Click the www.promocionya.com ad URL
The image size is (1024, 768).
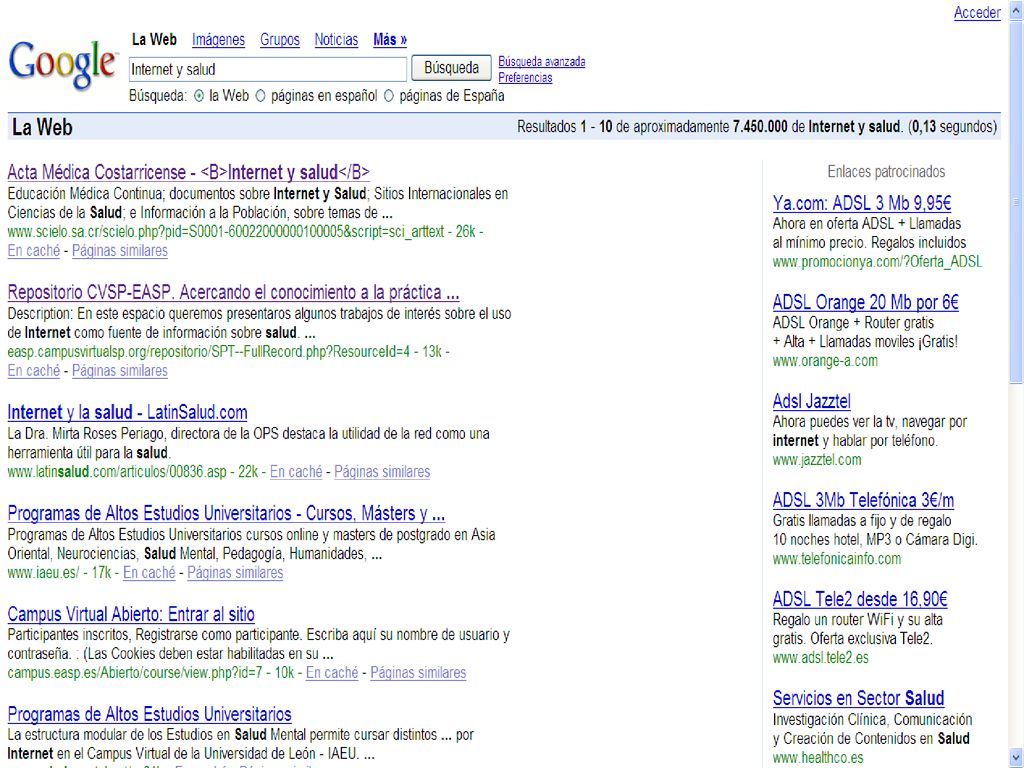877,263
